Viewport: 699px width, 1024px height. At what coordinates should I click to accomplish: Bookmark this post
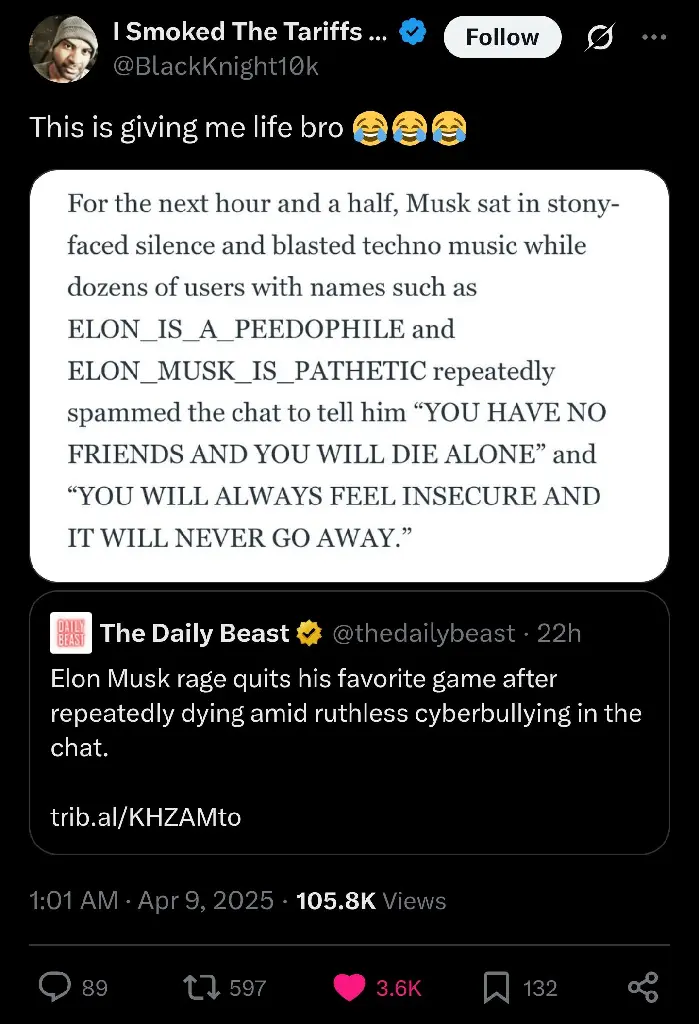click(x=496, y=987)
